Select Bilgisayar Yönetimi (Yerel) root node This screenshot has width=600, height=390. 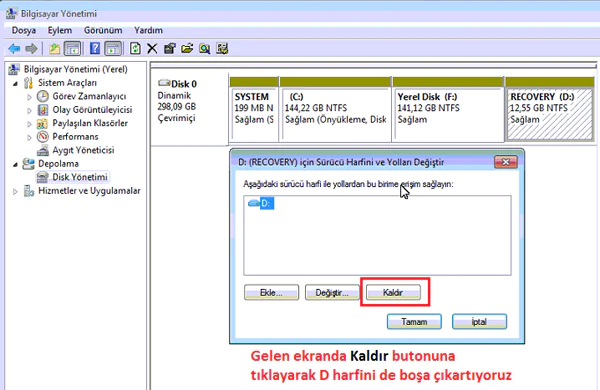75,69
